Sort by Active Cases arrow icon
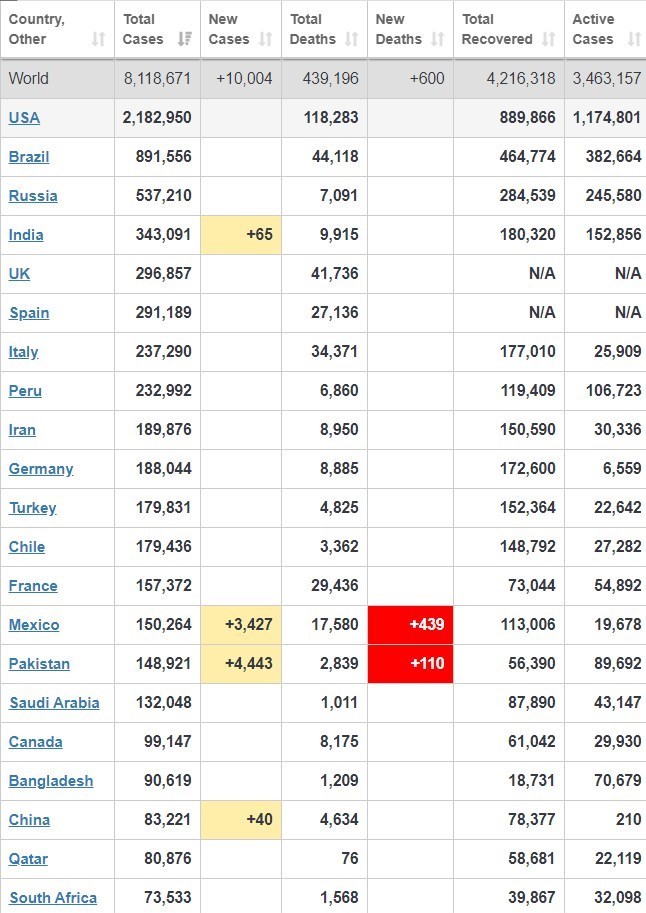 633,40
